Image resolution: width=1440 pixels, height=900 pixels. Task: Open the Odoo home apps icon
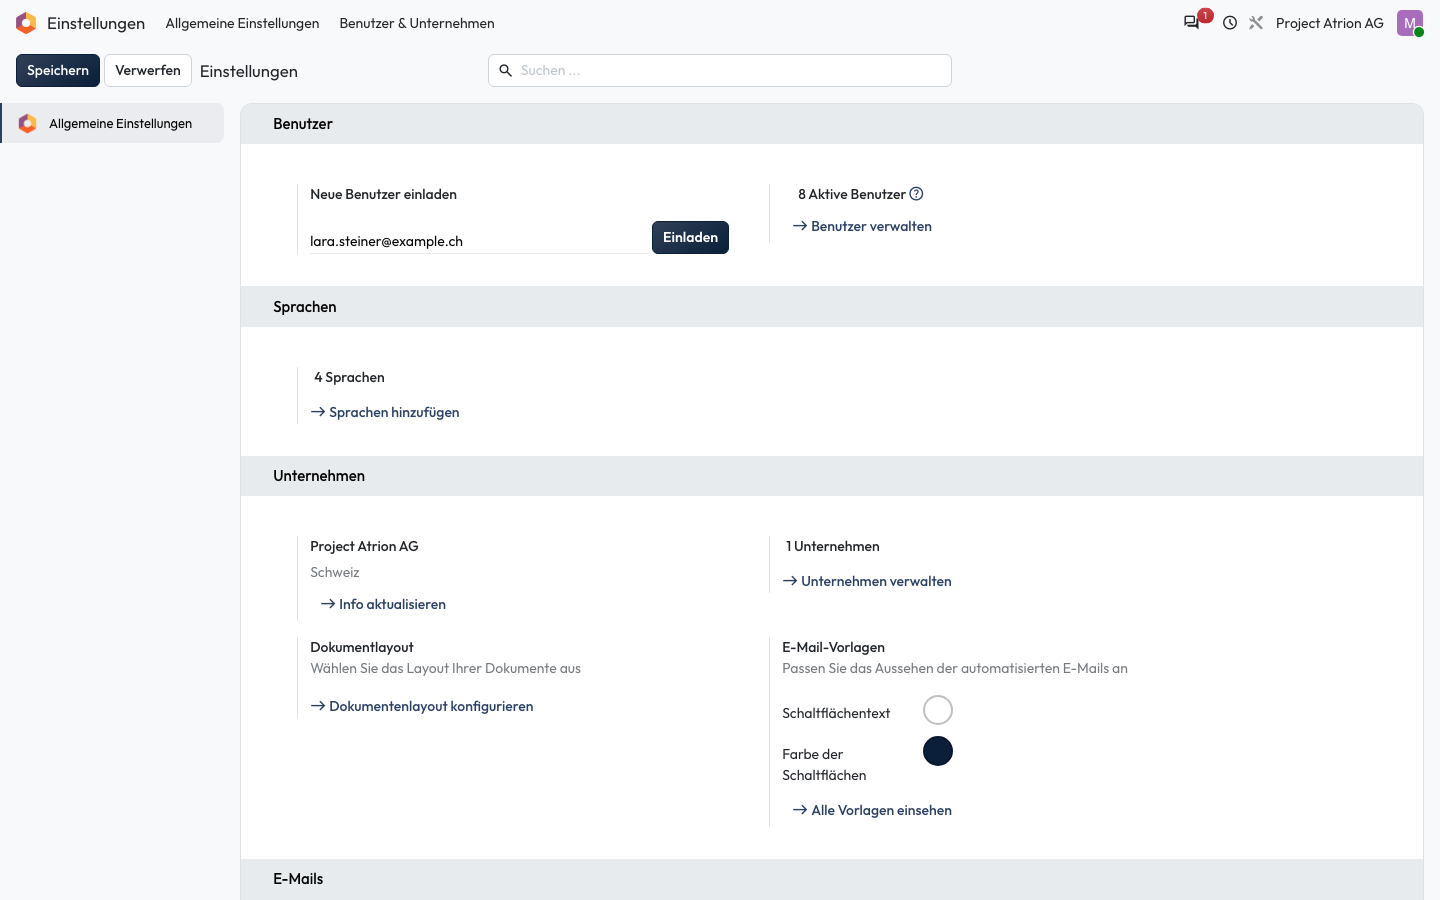point(26,23)
